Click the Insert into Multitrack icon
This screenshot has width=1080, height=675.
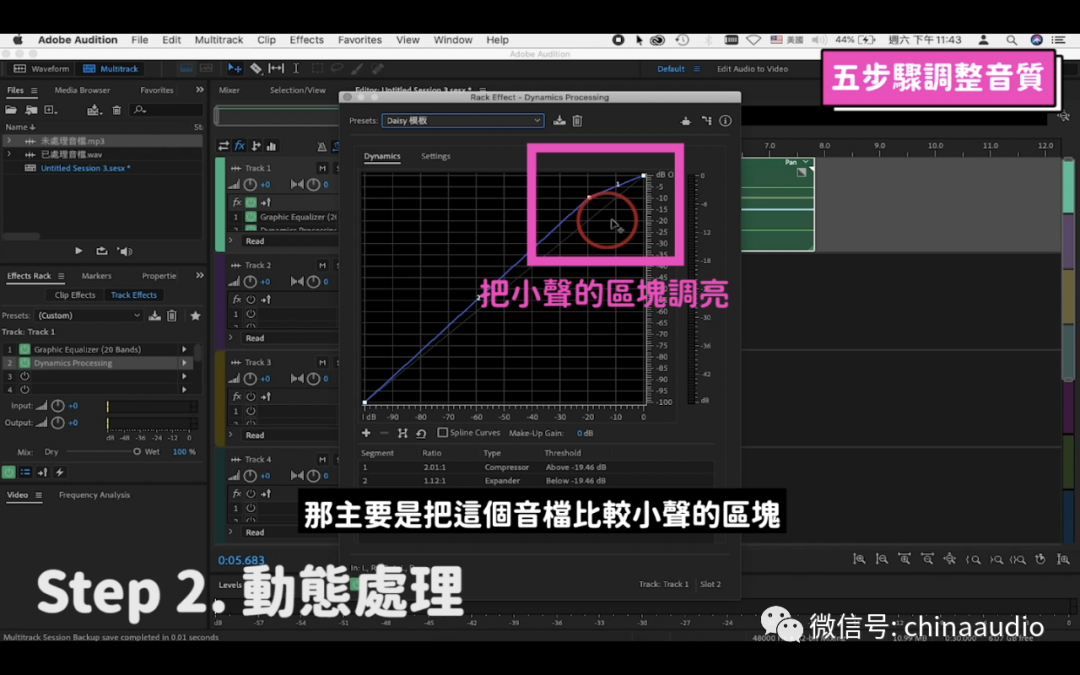94,110
